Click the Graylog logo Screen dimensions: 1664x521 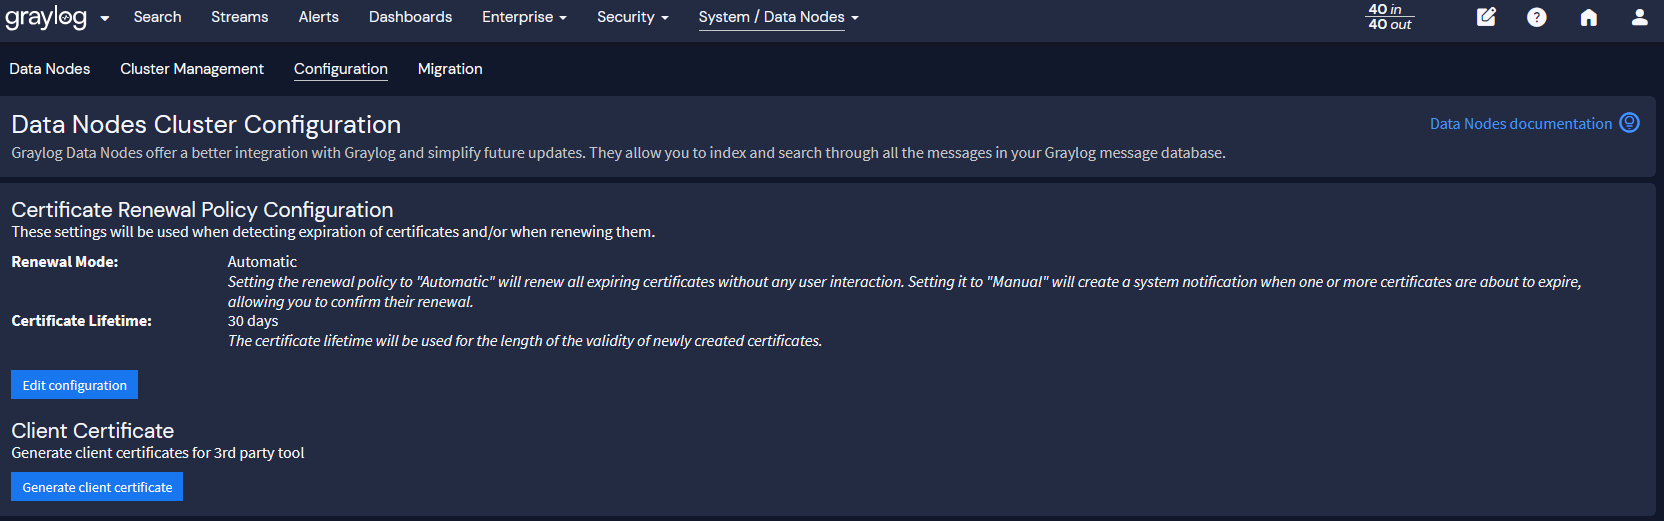coord(46,17)
